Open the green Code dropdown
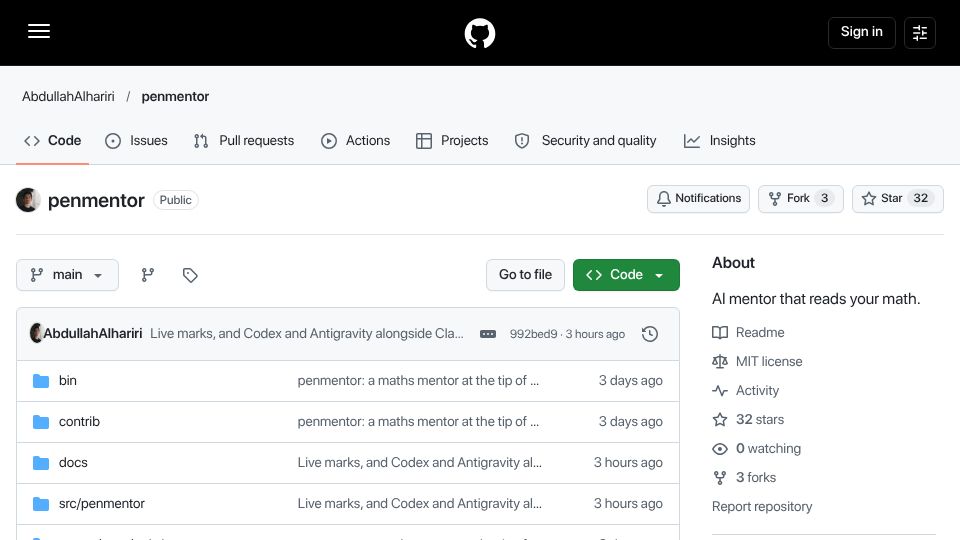960x540 pixels. tap(626, 275)
